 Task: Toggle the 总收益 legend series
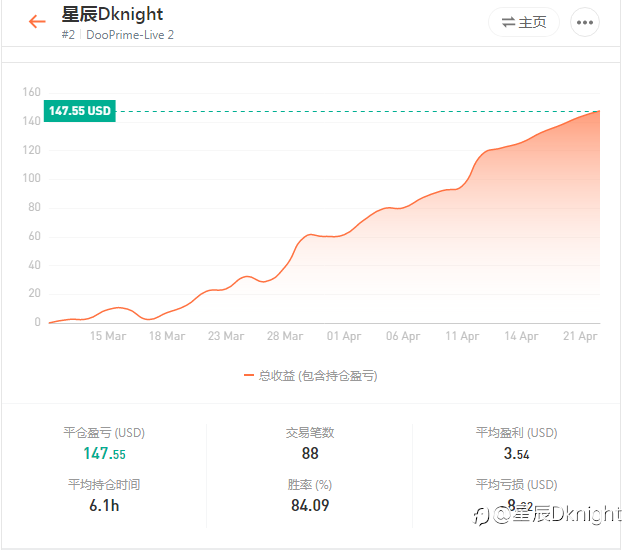point(310,376)
